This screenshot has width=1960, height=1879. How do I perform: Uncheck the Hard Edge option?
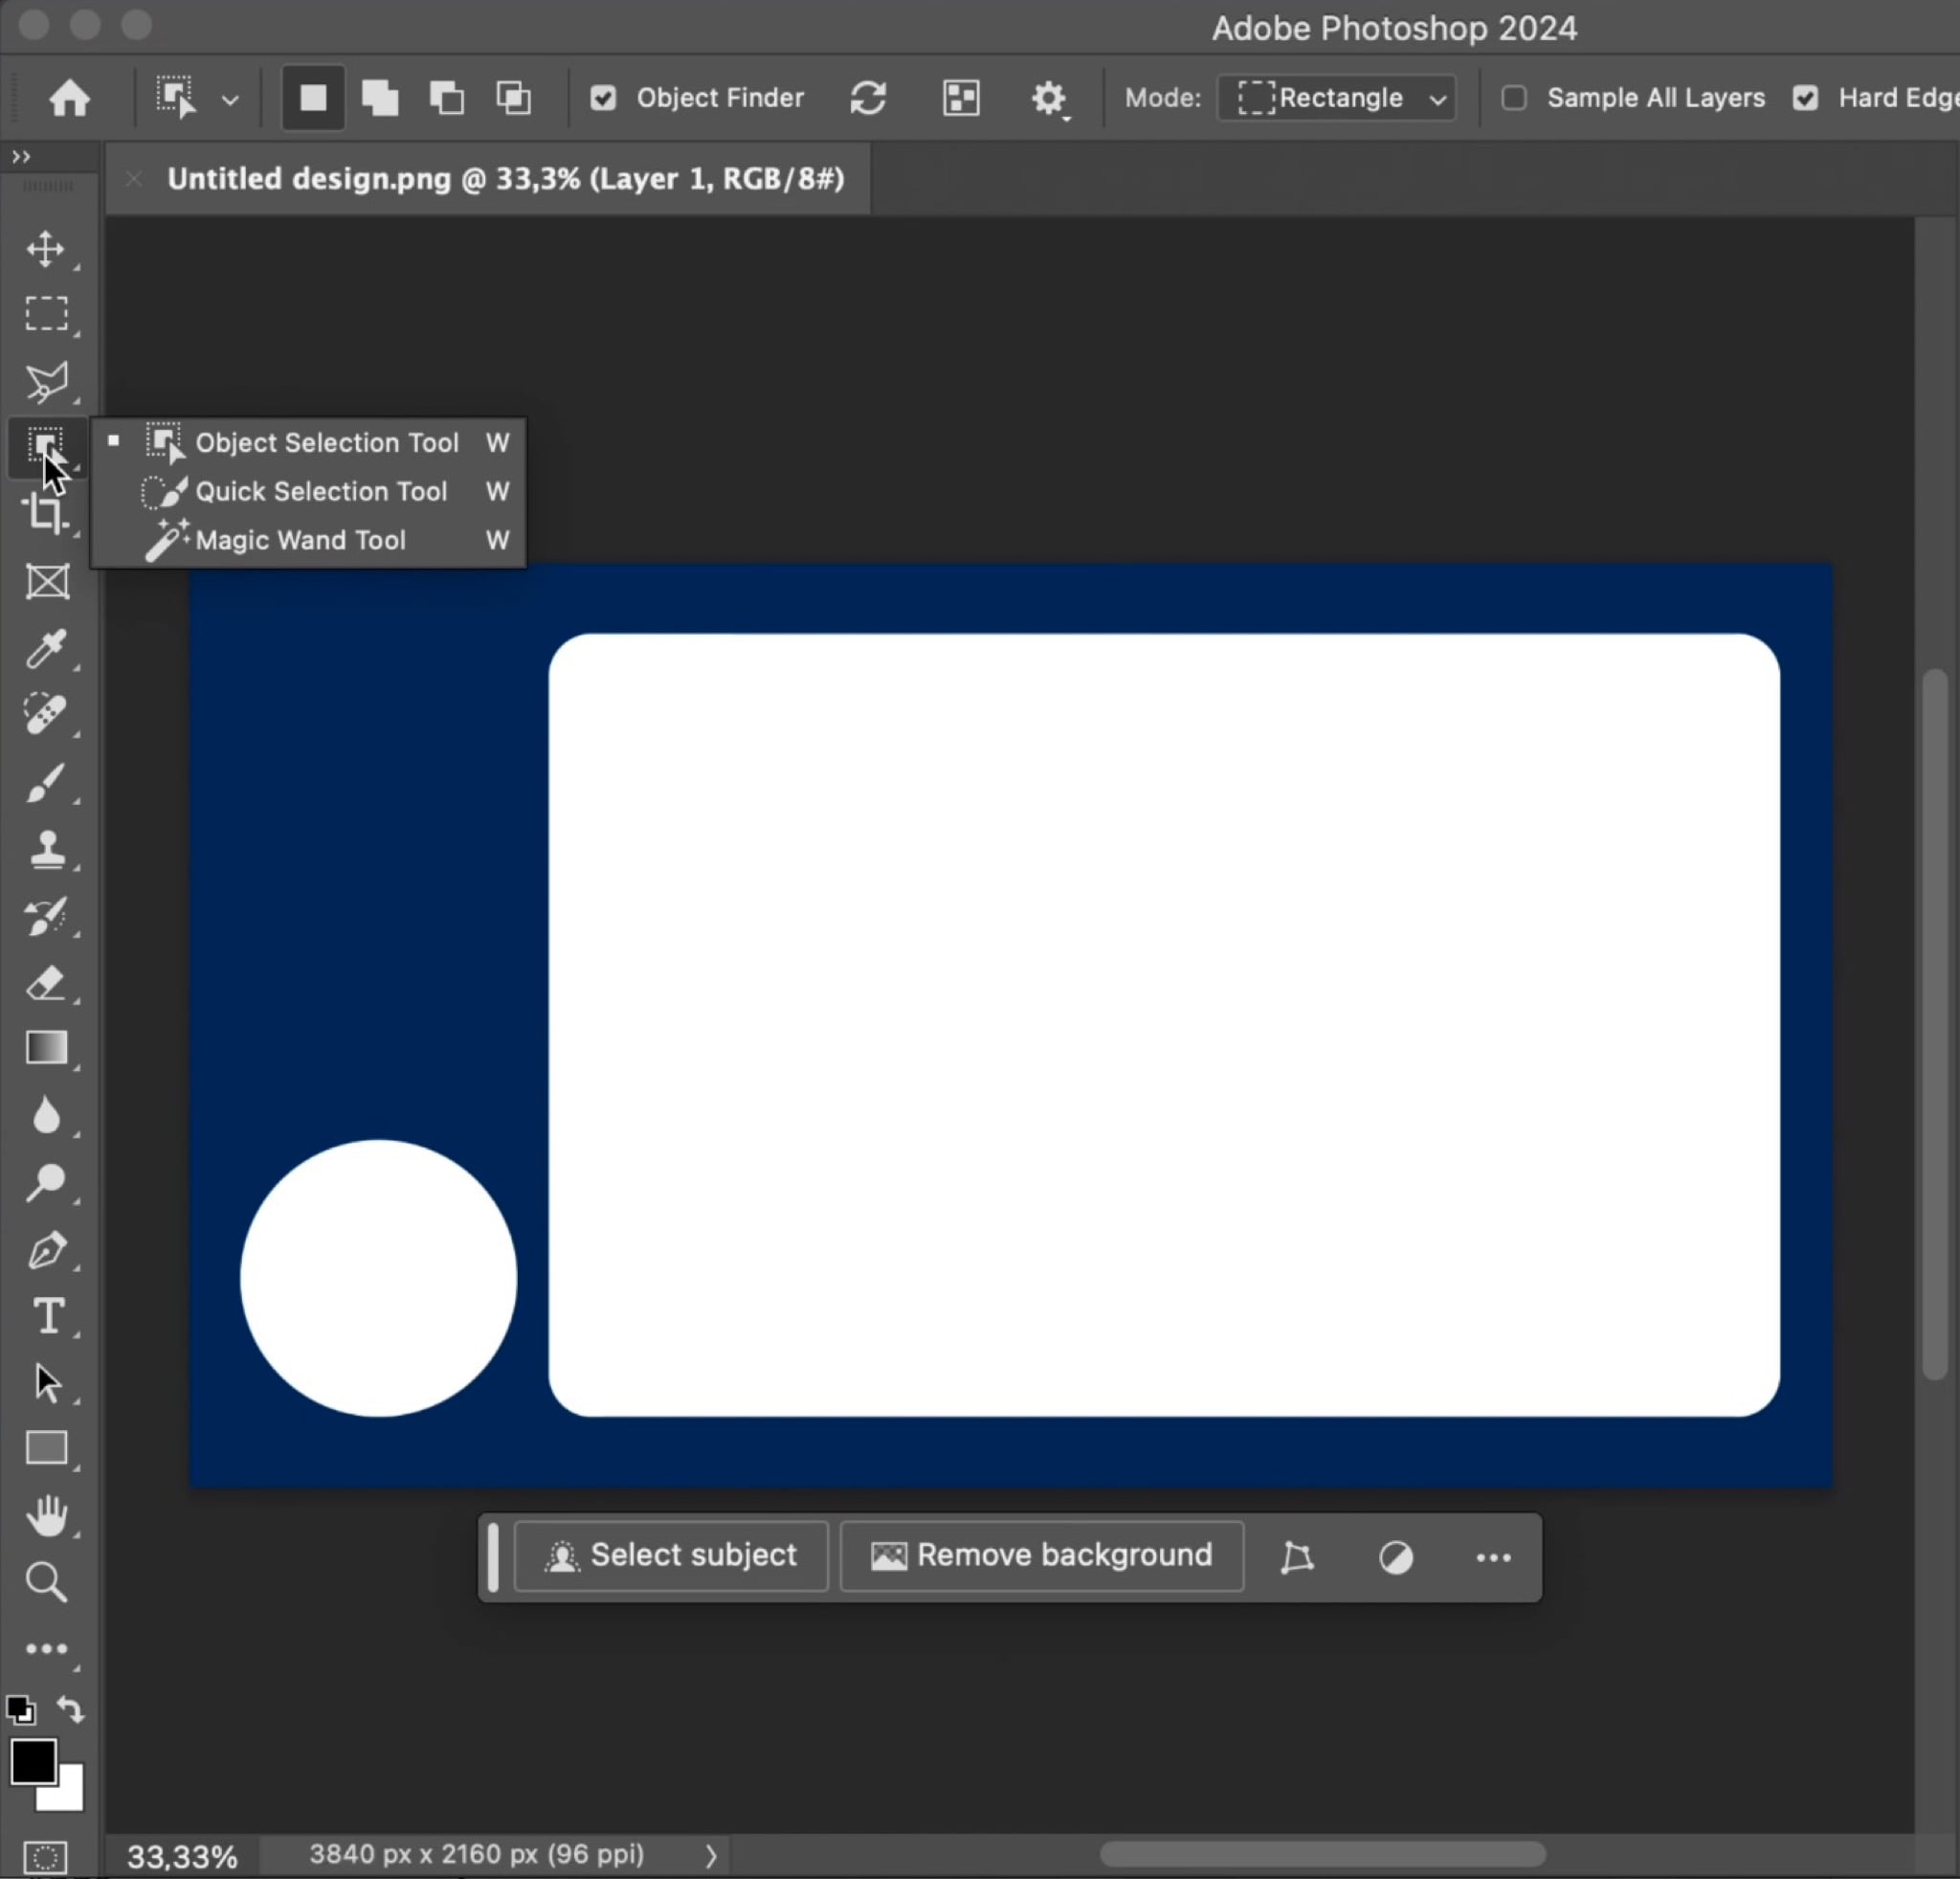coord(1805,98)
